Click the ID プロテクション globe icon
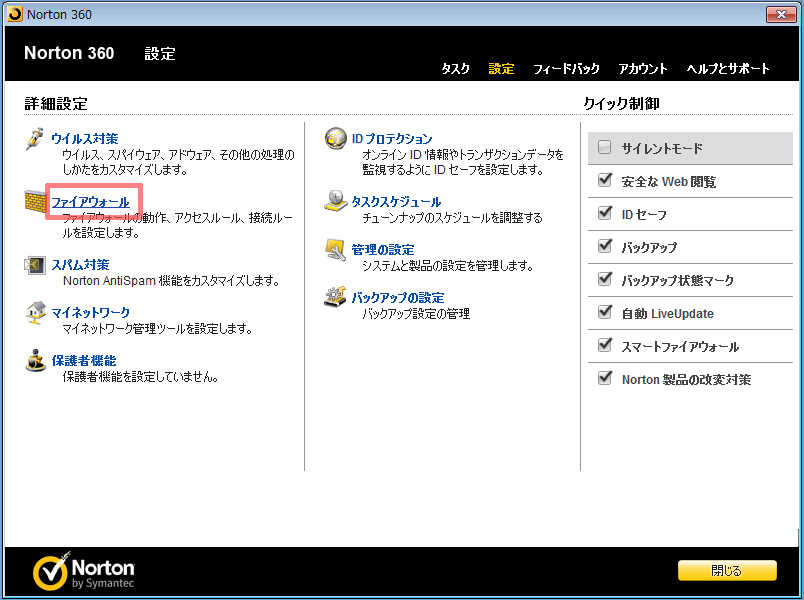 tap(336, 138)
